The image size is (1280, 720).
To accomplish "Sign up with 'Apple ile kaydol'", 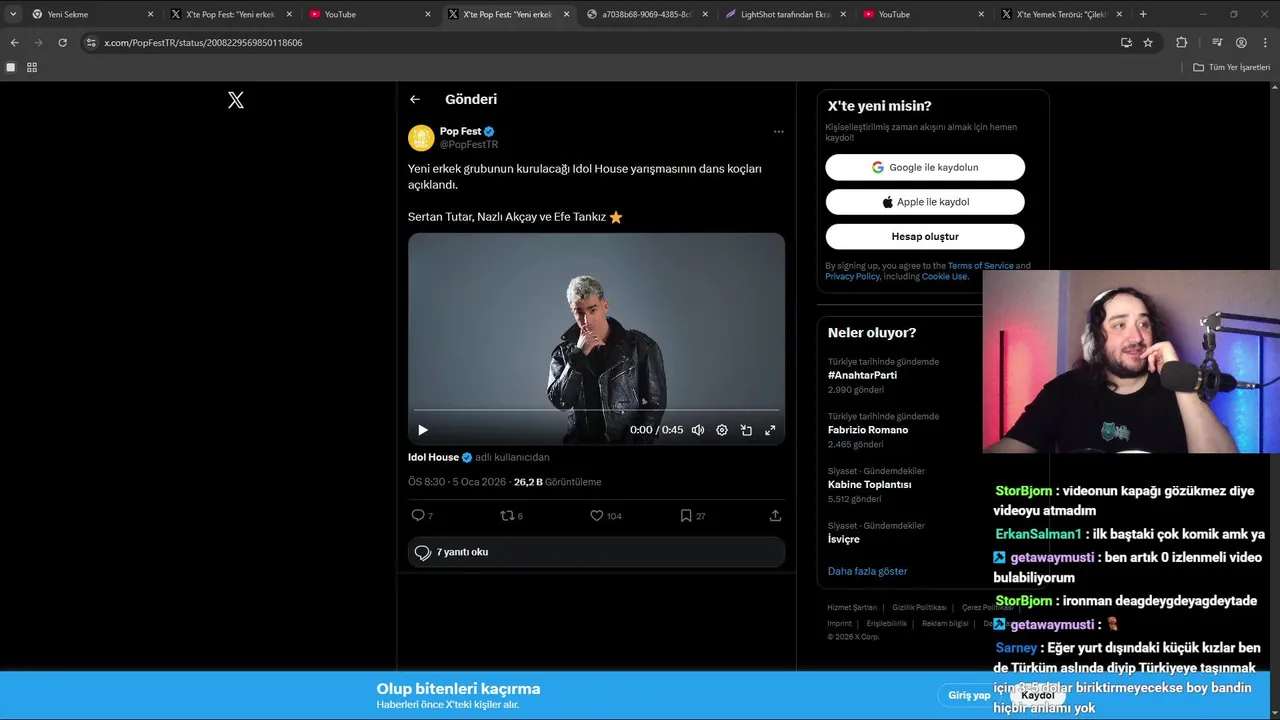I will pyautogui.click(x=925, y=202).
